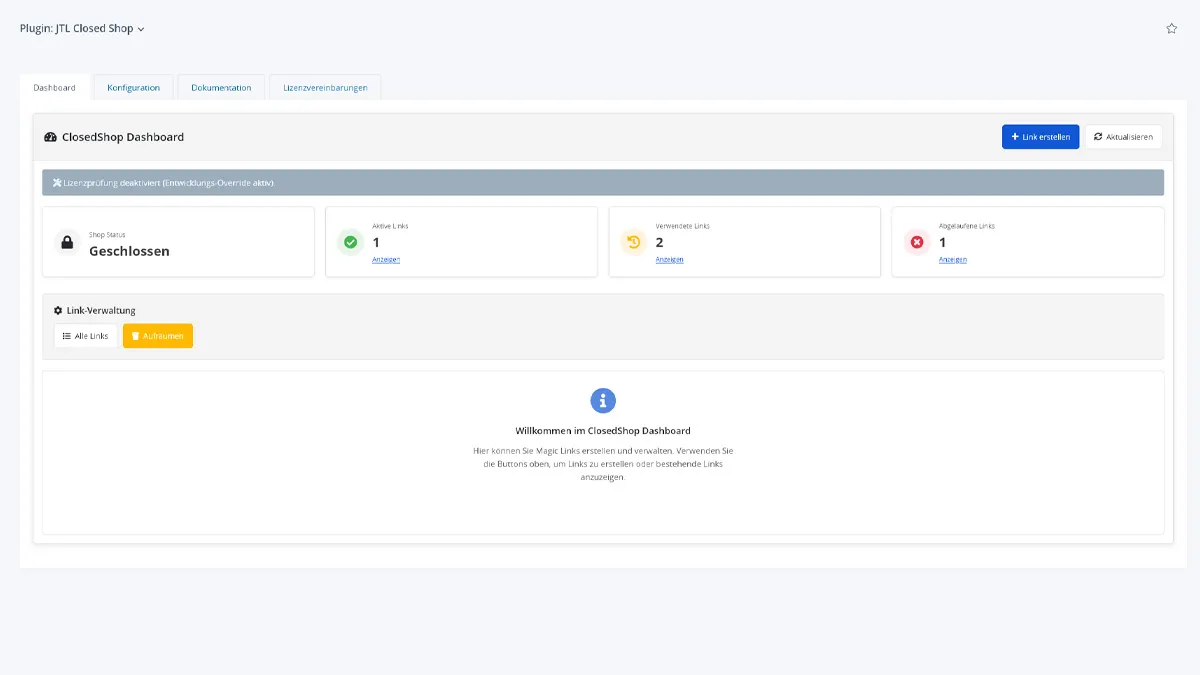Click the yellow history icon for Verwendete Links
The height and width of the screenshot is (675, 1200).
pos(633,242)
